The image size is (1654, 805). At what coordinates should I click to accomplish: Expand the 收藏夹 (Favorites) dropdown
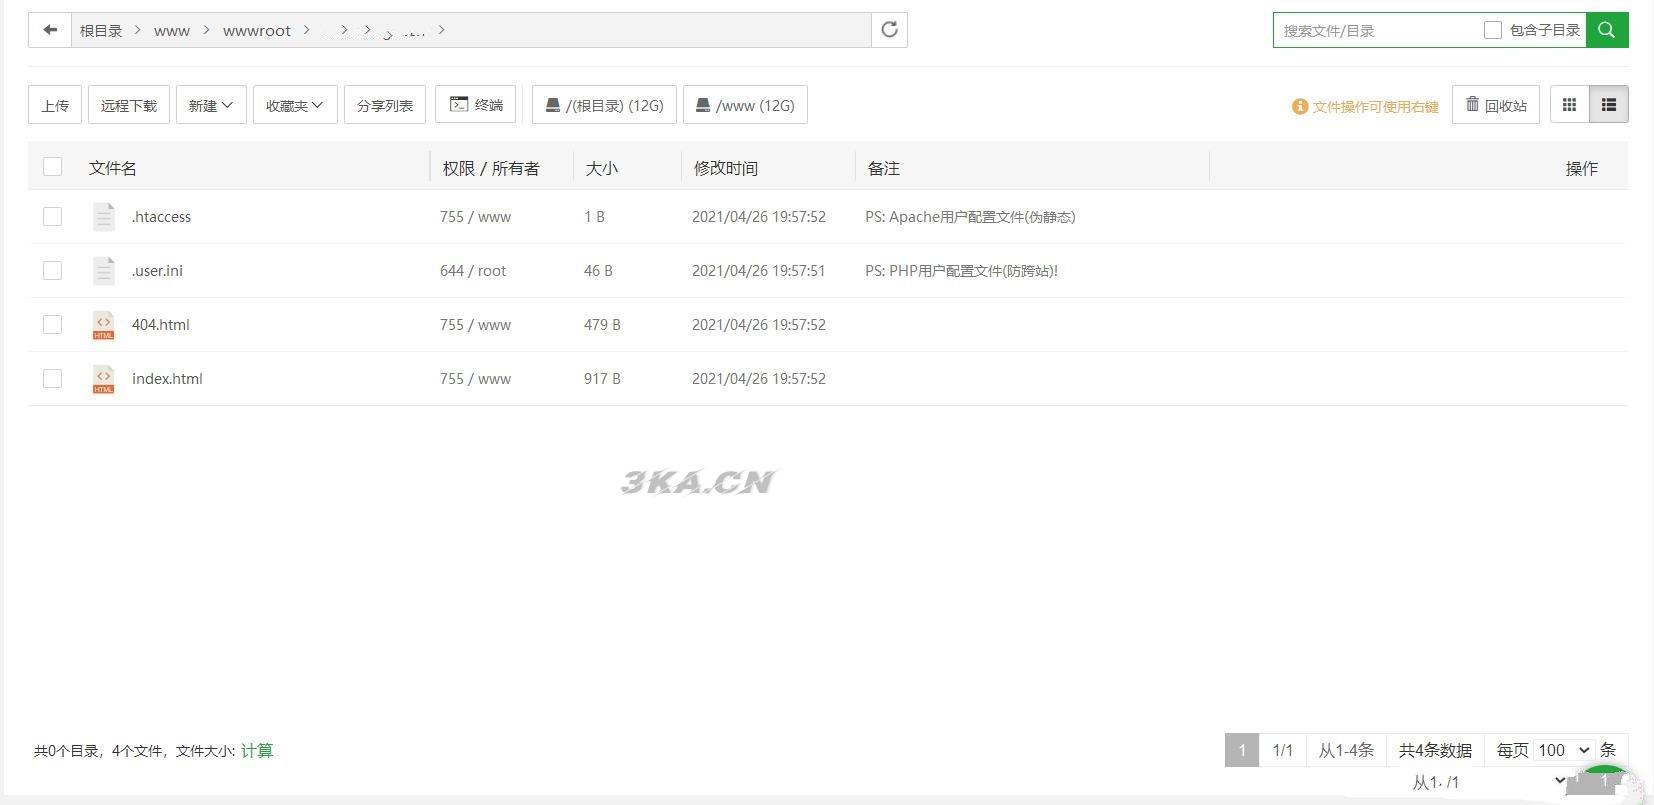(295, 105)
